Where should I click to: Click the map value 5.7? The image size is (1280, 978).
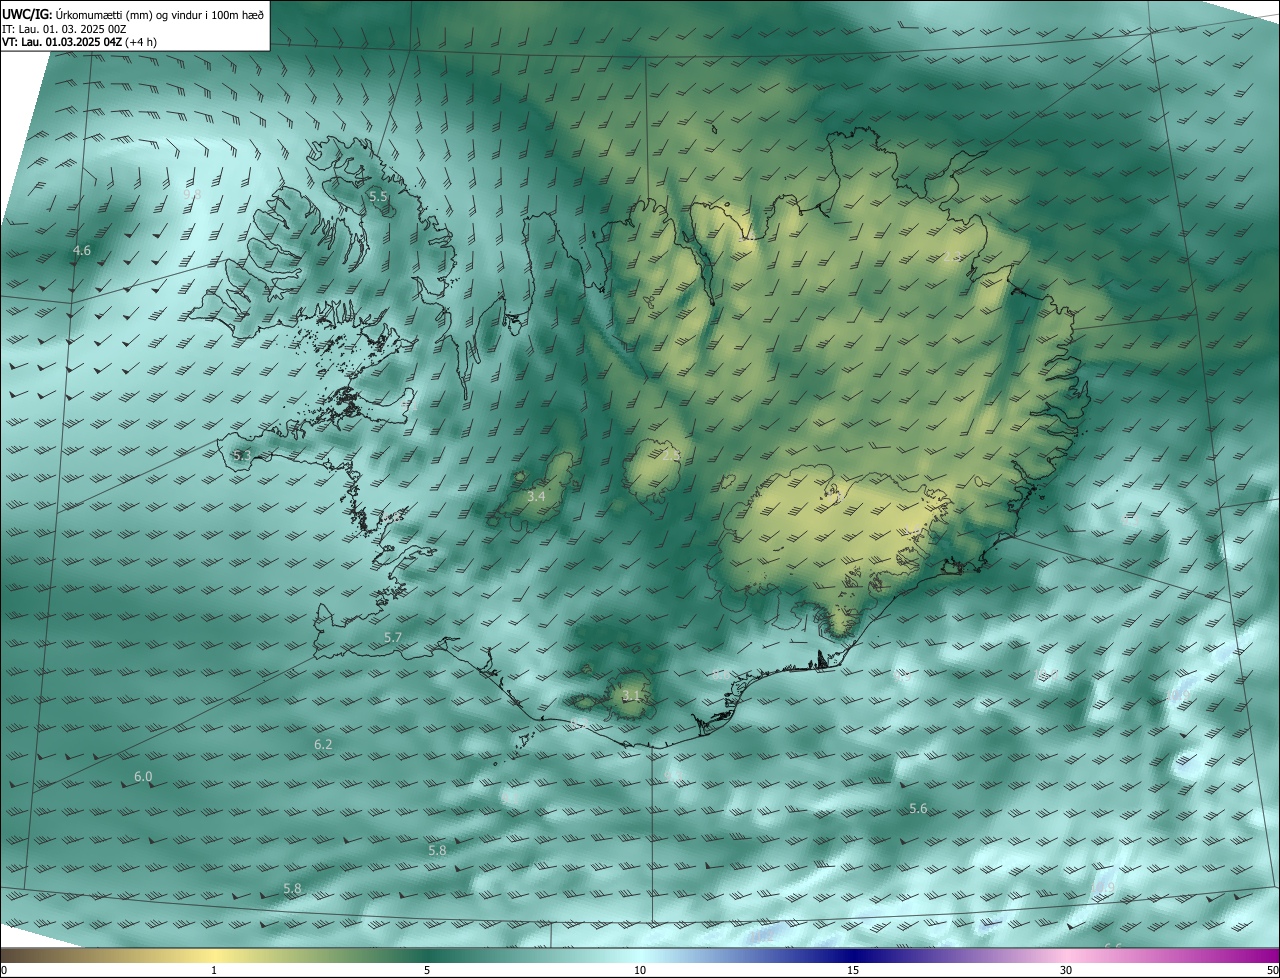tap(393, 638)
